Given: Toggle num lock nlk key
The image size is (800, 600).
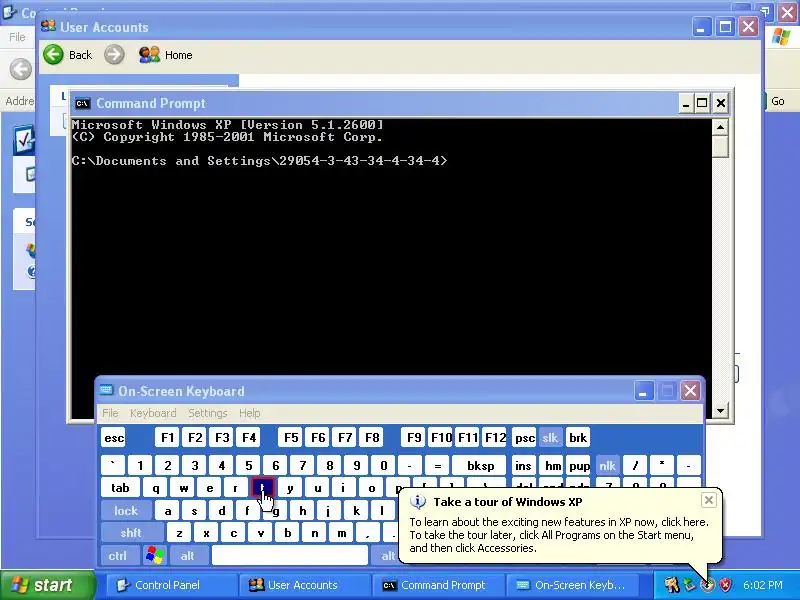Looking at the screenshot, I should click(607, 465).
